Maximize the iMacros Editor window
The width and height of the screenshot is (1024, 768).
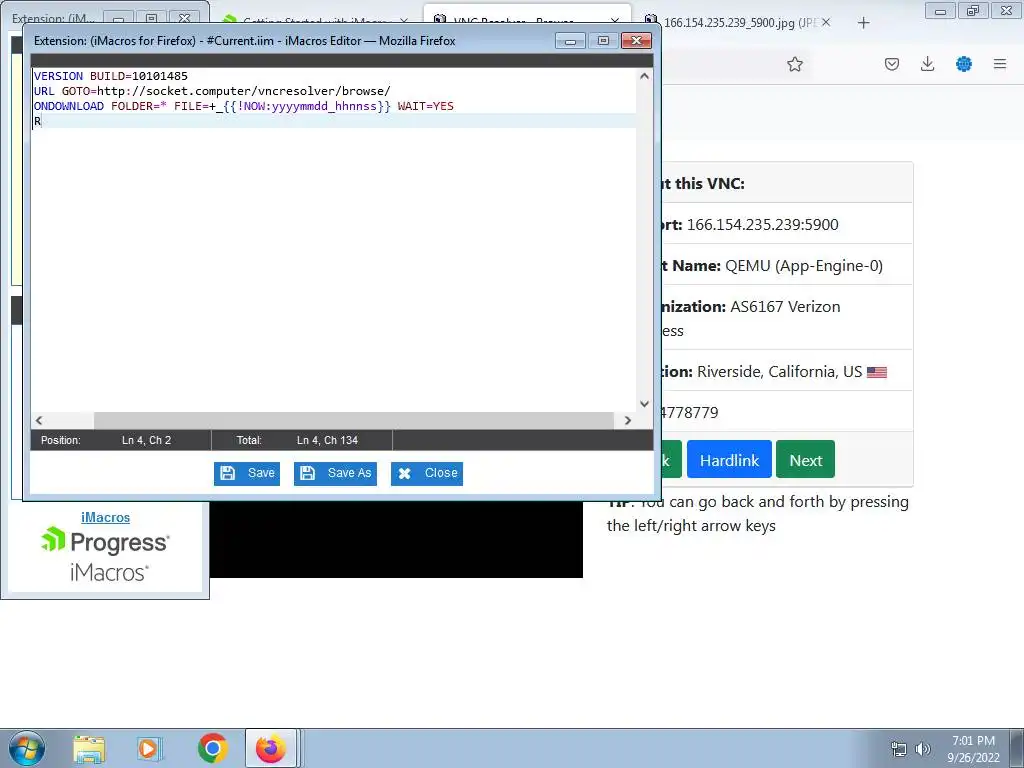pos(603,41)
